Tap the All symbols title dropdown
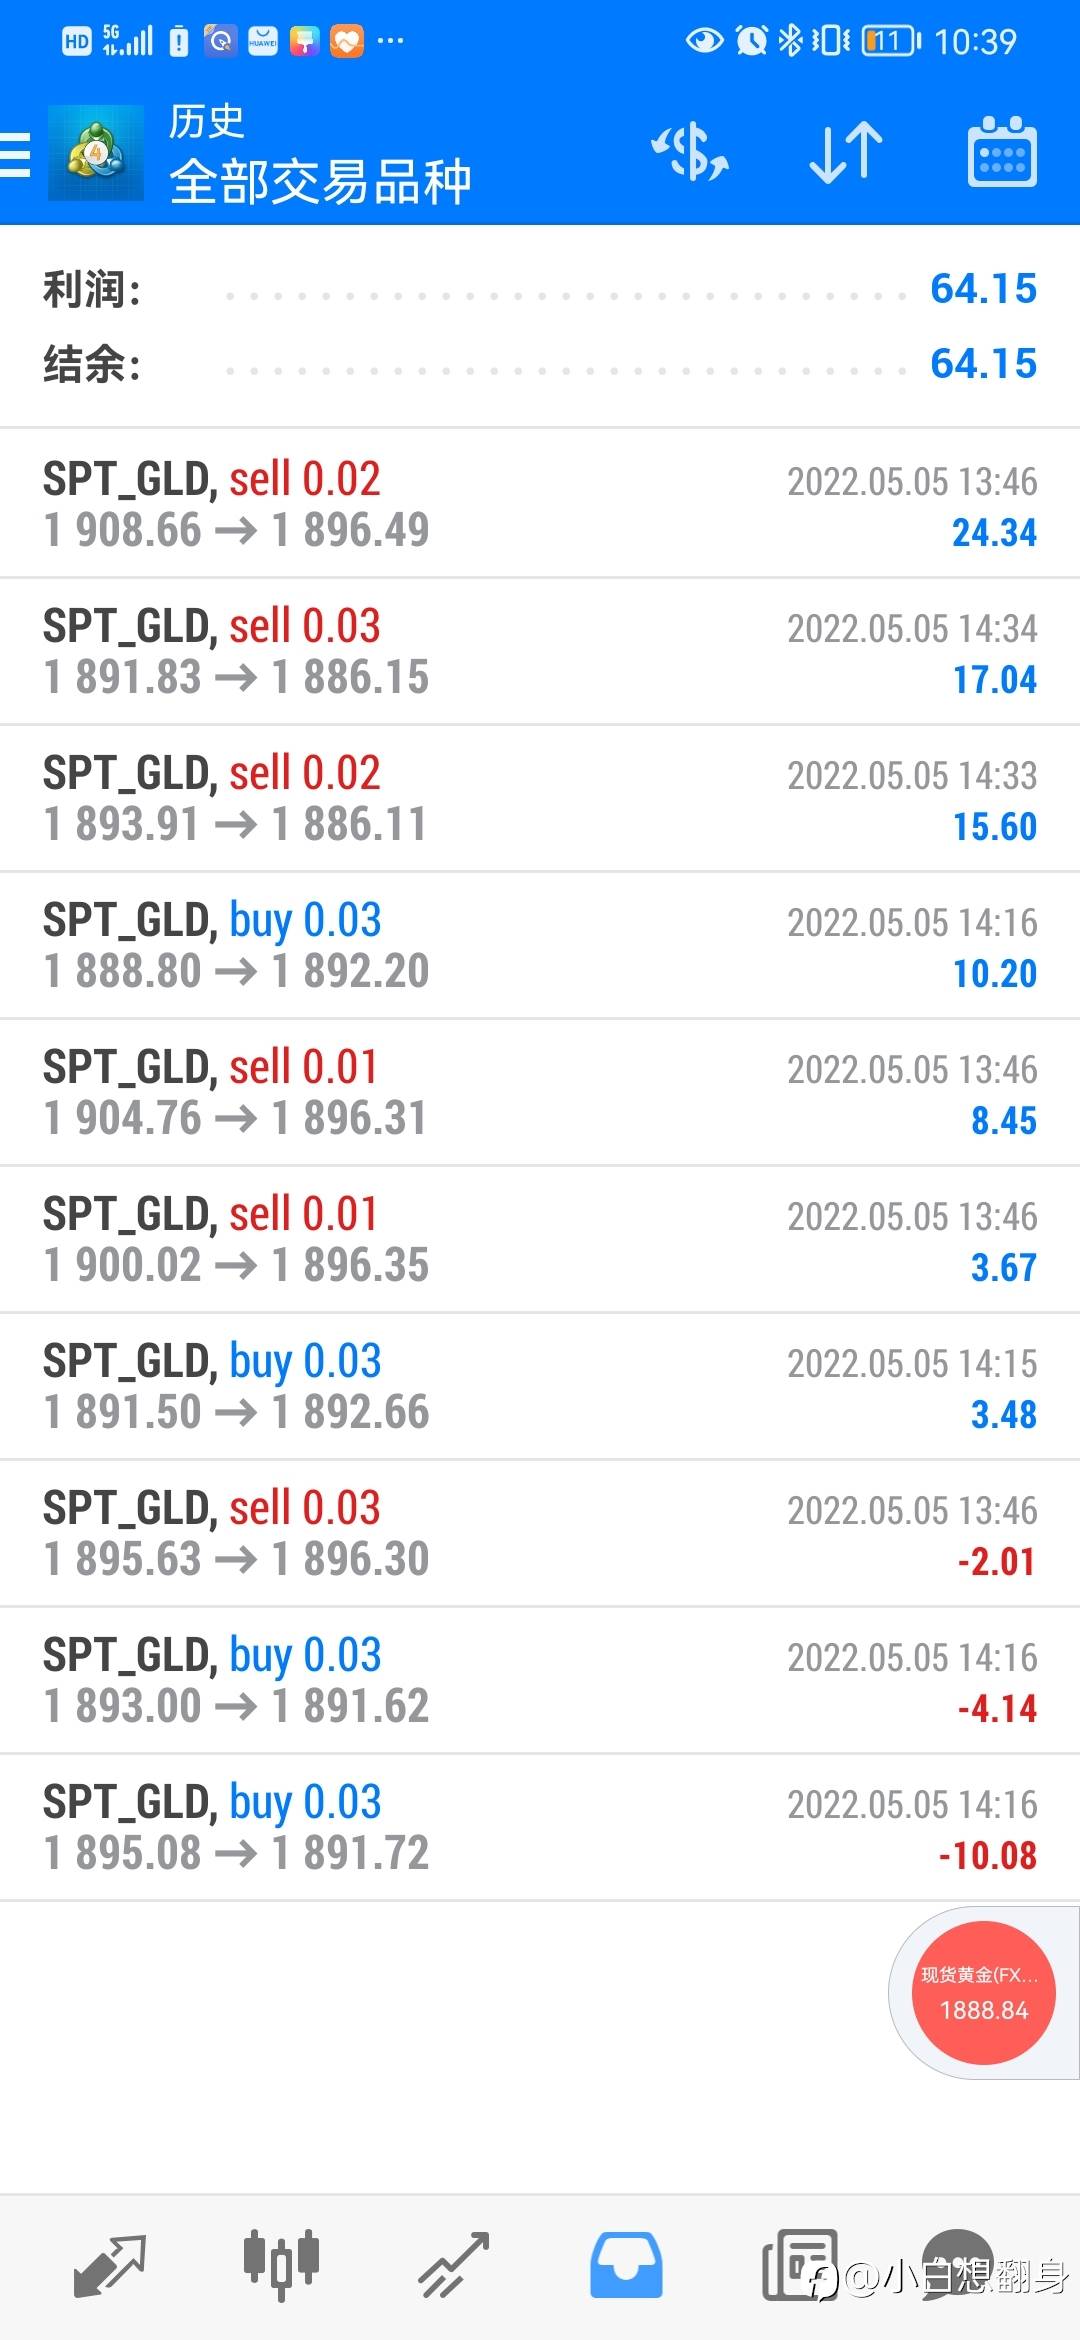Image resolution: width=1080 pixels, height=2340 pixels. (320, 182)
